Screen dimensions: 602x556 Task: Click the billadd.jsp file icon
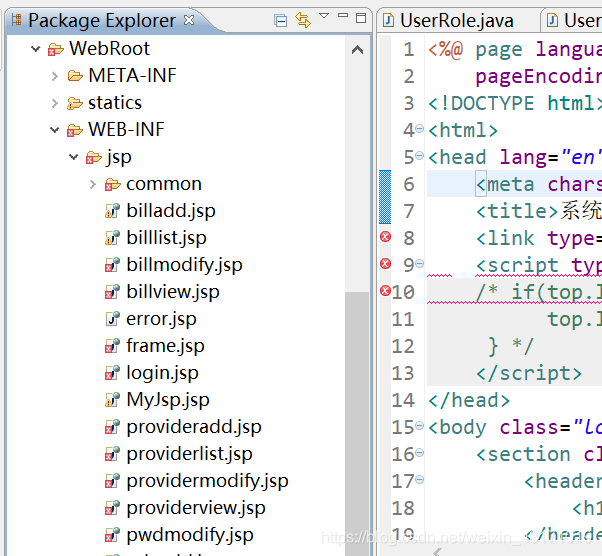112,210
